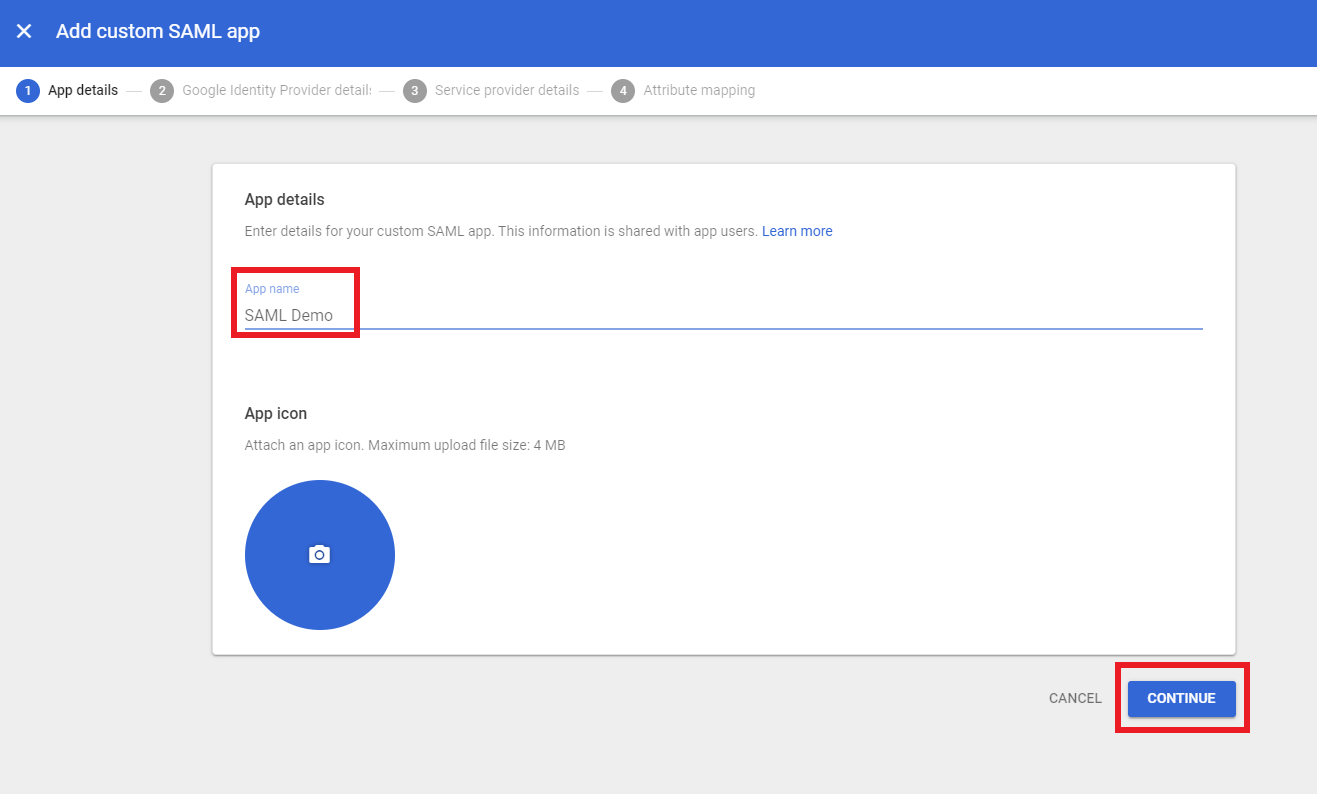1317x794 pixels.
Task: Click the "App icon" section heading
Action: [x=275, y=413]
